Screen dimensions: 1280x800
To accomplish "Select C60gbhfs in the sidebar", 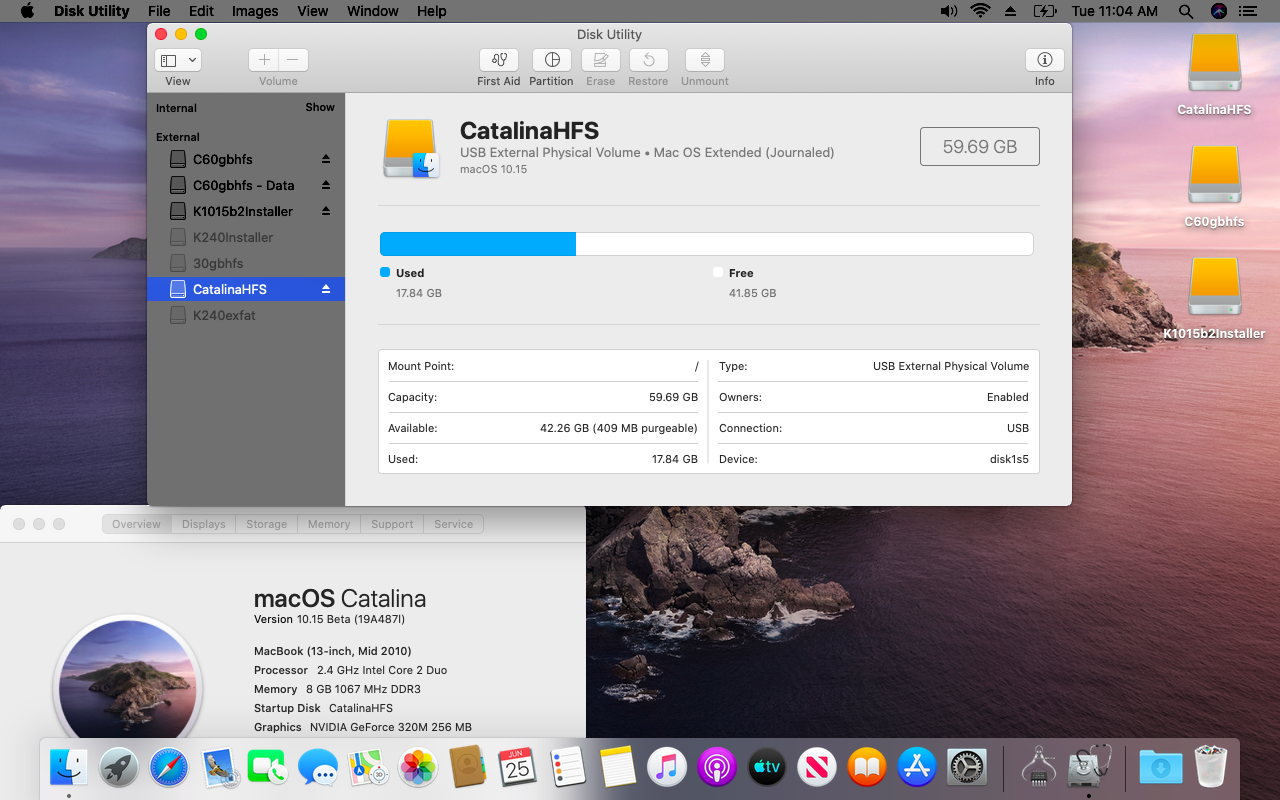I will (x=246, y=159).
